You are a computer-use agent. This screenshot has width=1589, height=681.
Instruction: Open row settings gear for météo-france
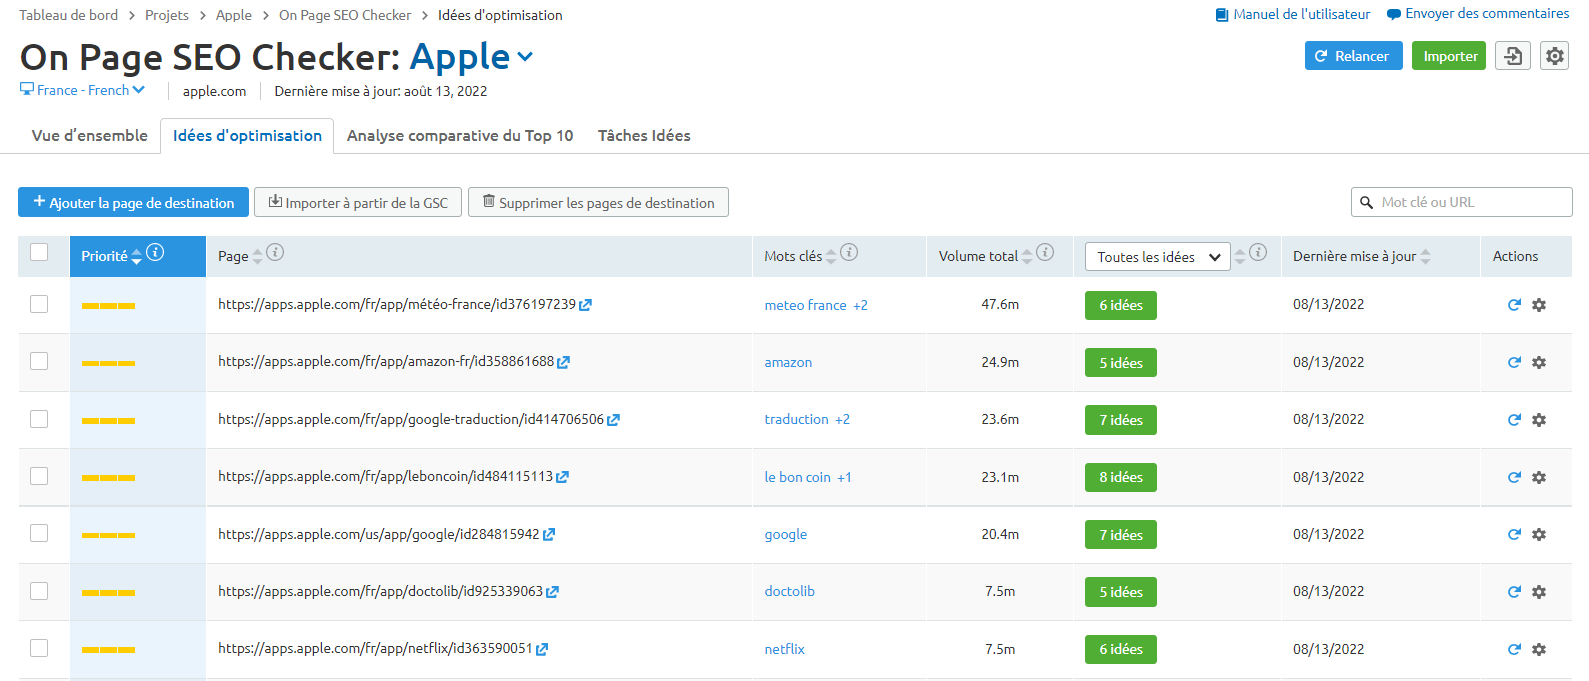tap(1539, 305)
